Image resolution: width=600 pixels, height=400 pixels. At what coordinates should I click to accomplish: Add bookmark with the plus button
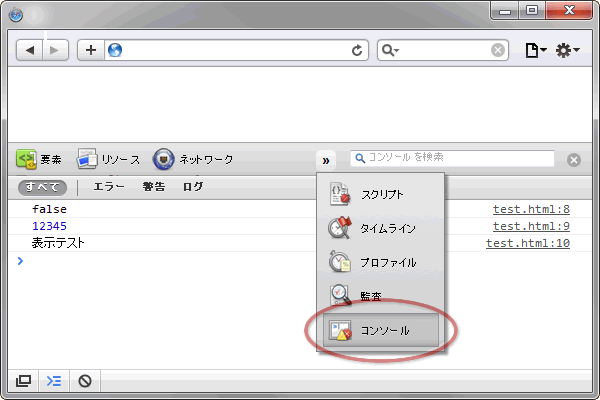pyautogui.click(x=91, y=50)
